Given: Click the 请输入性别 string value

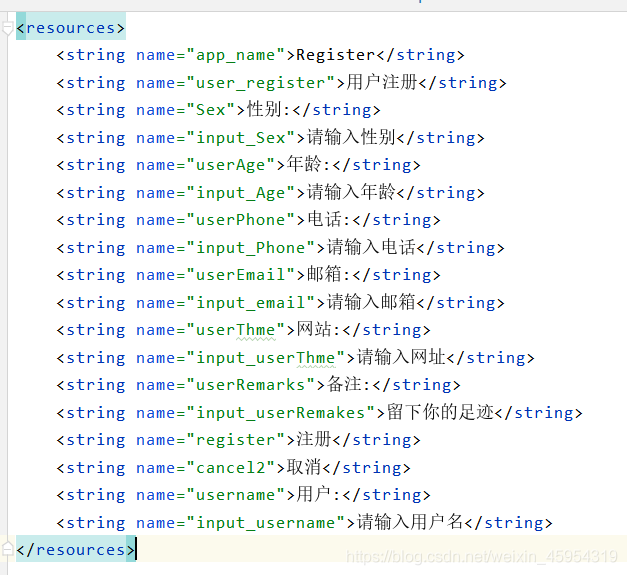Looking at the screenshot, I should tap(351, 137).
